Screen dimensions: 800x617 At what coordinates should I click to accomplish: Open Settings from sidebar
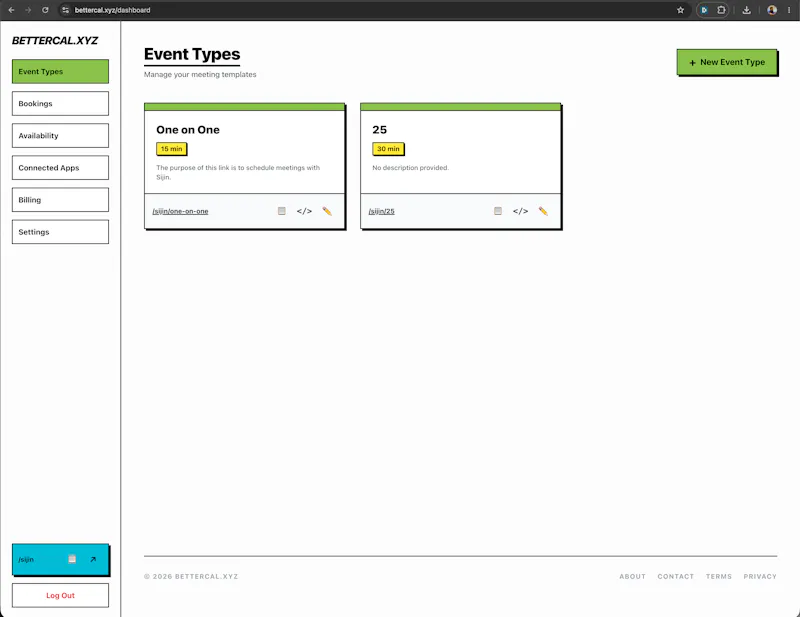[x=60, y=232]
